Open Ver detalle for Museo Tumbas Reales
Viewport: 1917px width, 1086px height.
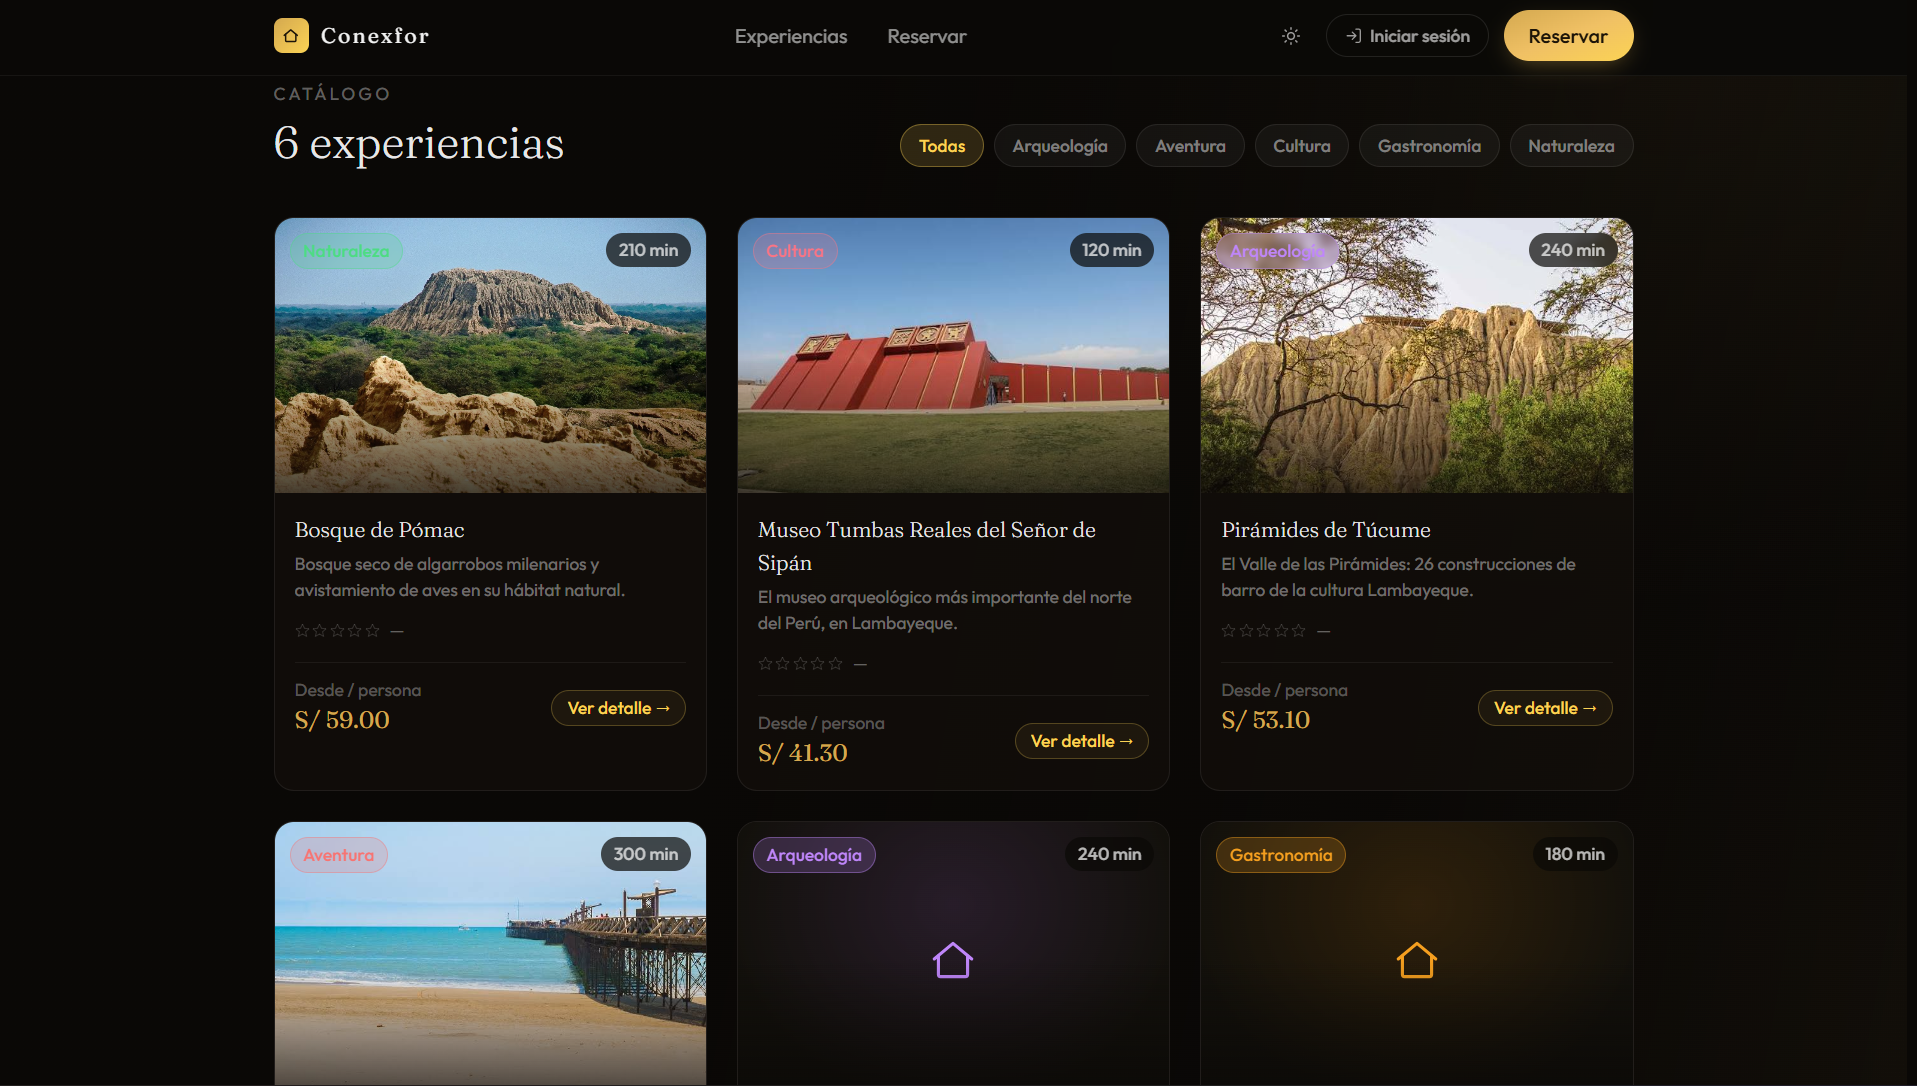coord(1081,741)
